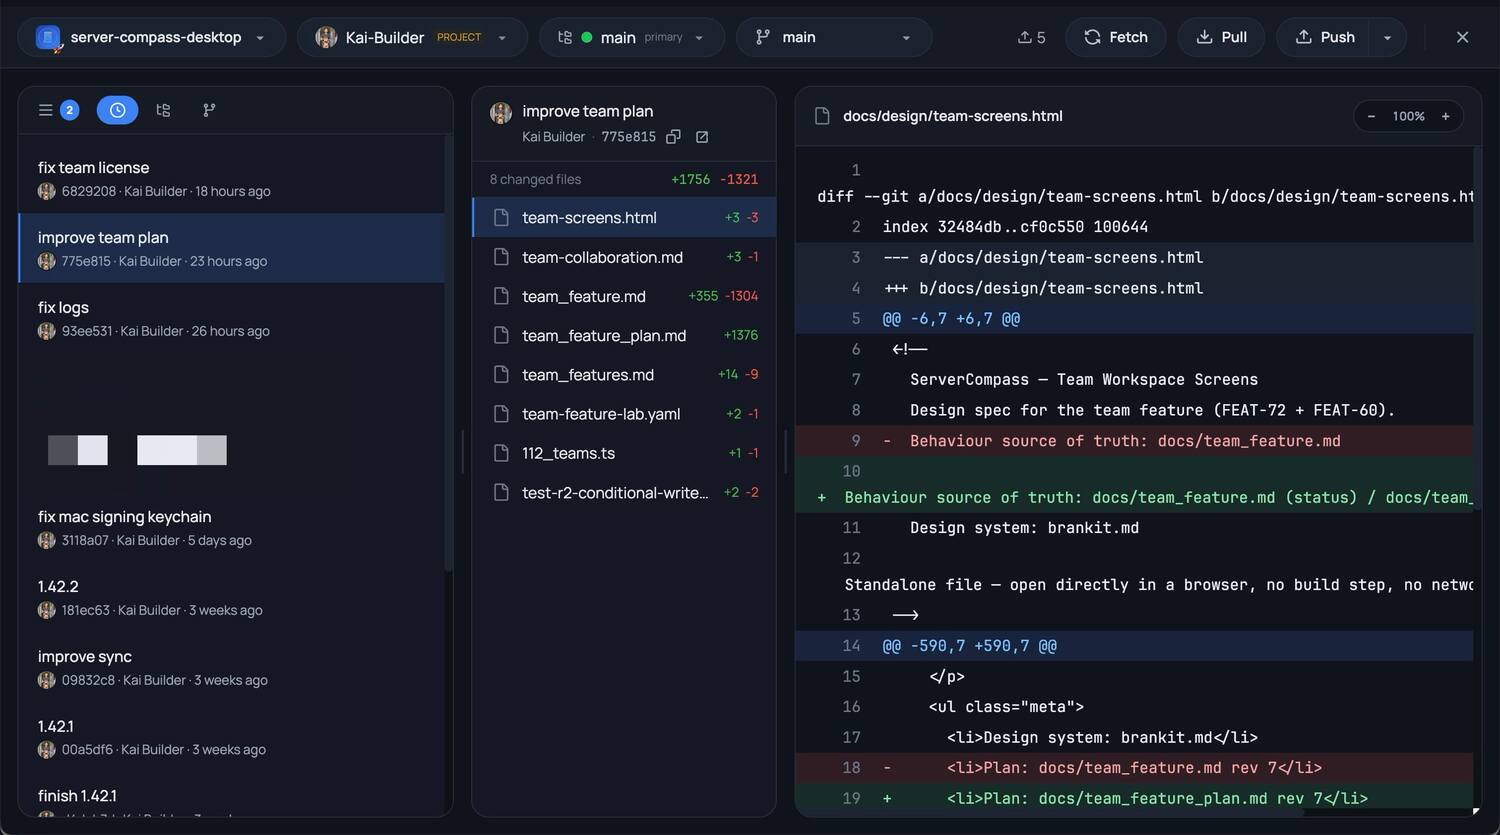Click Kai-Builder project avatar in top bar
The height and width of the screenshot is (835, 1500).
tap(326, 37)
